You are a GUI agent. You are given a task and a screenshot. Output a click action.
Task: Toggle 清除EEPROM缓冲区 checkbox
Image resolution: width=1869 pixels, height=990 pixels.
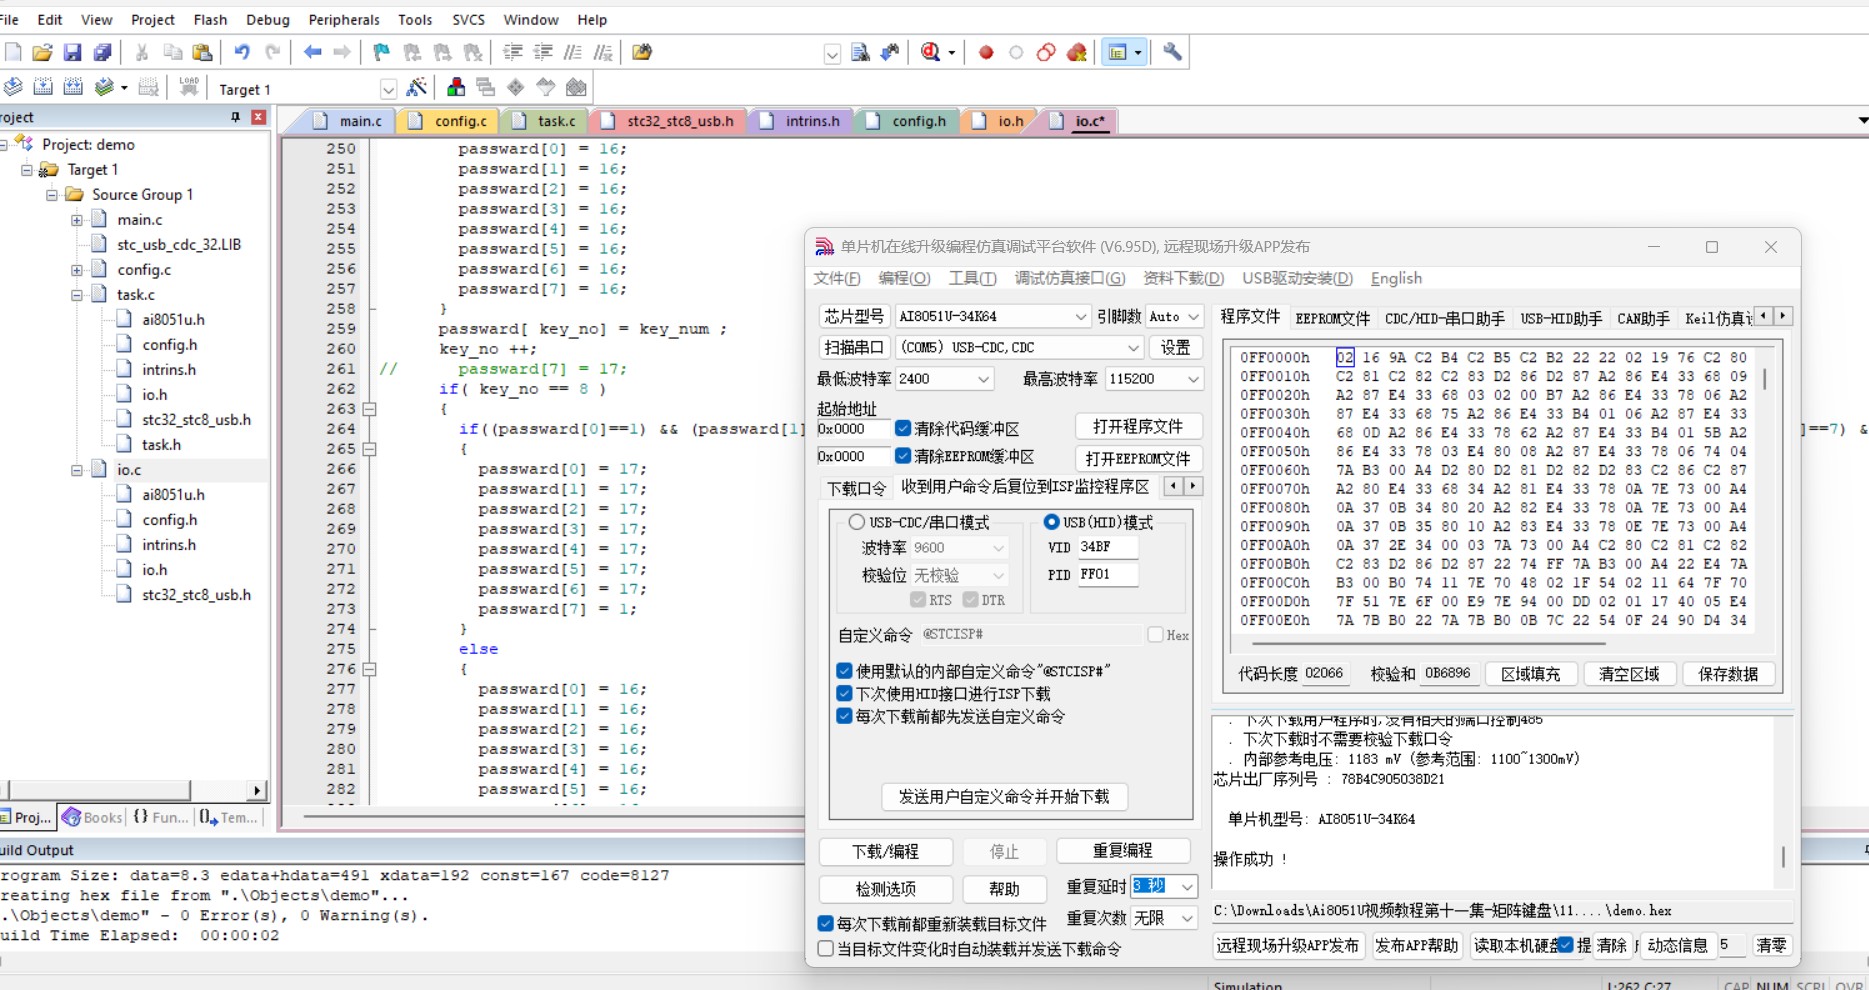[x=903, y=456]
